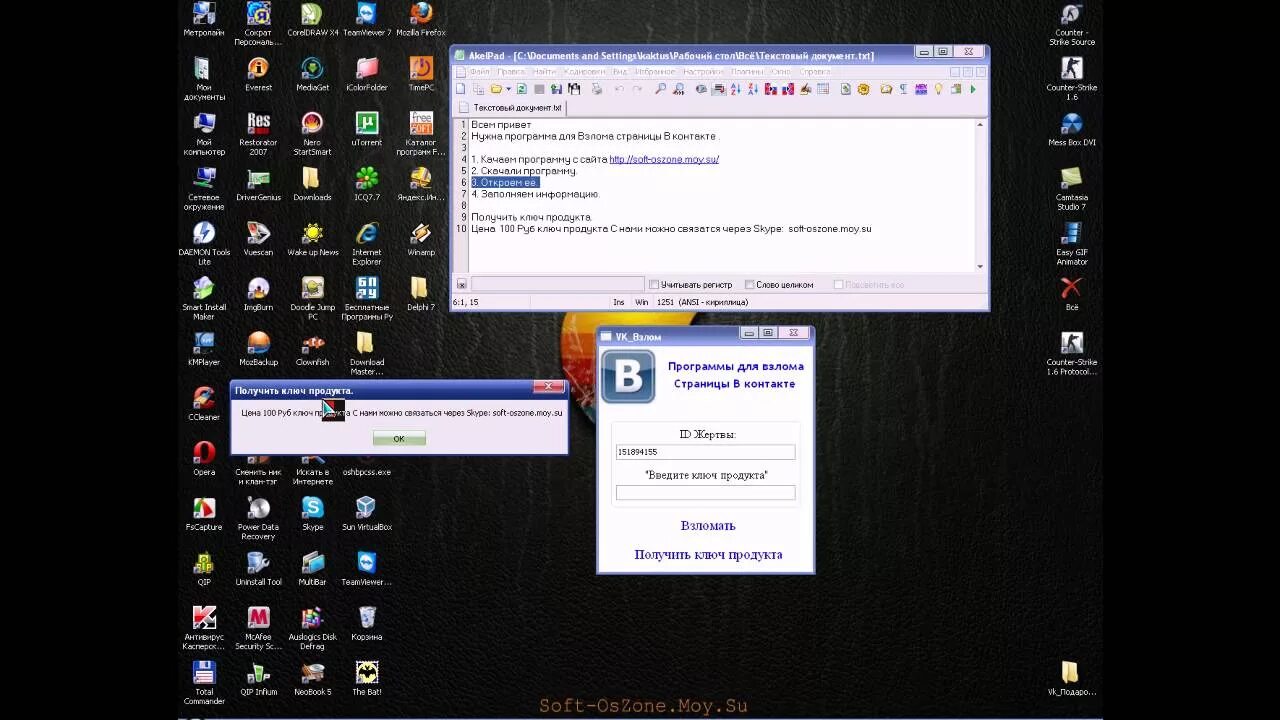Click the New document icon in AkelPad toolbar
Screen dimensions: 1280x720
pos(459,89)
